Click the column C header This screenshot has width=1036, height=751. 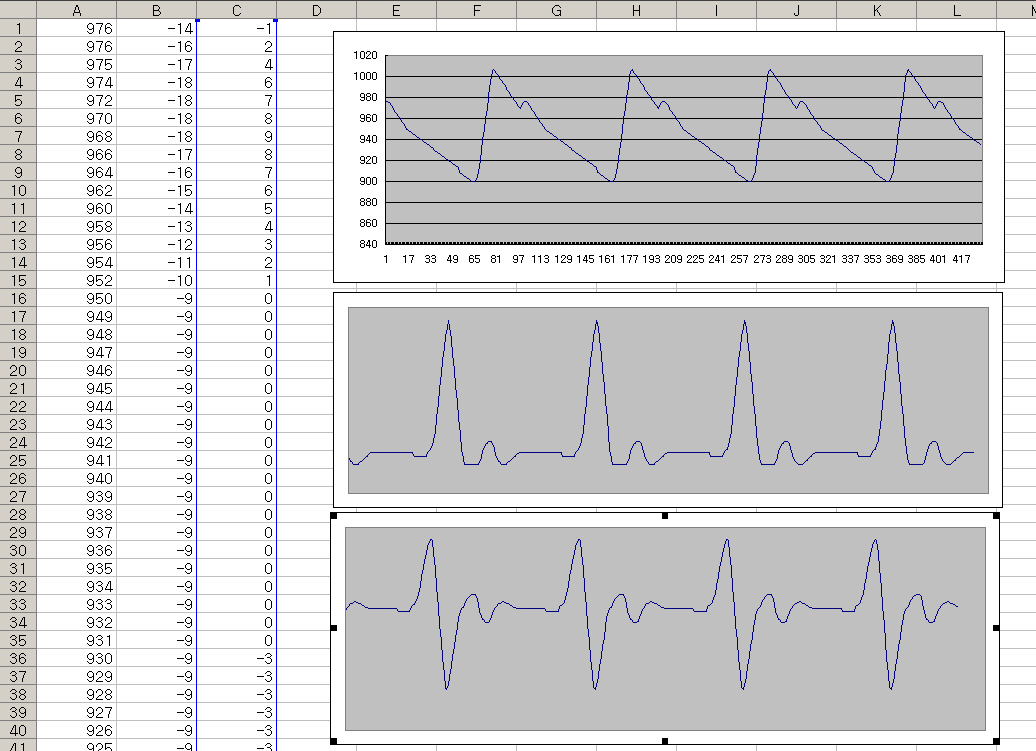tap(236, 9)
